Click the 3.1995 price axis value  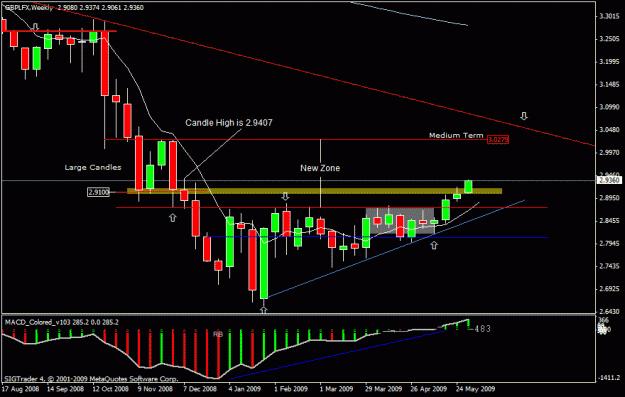point(609,62)
